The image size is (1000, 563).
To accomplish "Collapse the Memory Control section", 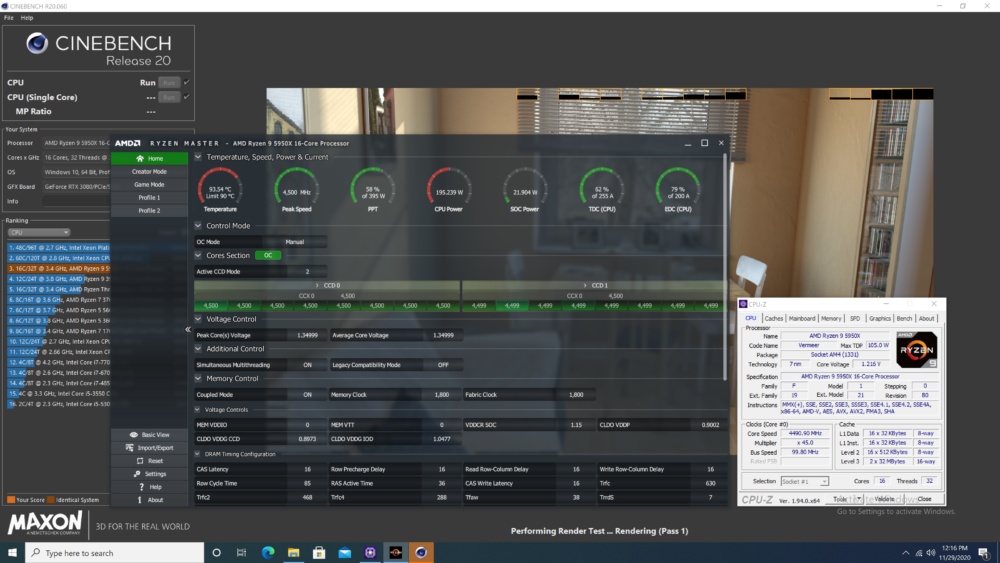I will click(x=198, y=378).
